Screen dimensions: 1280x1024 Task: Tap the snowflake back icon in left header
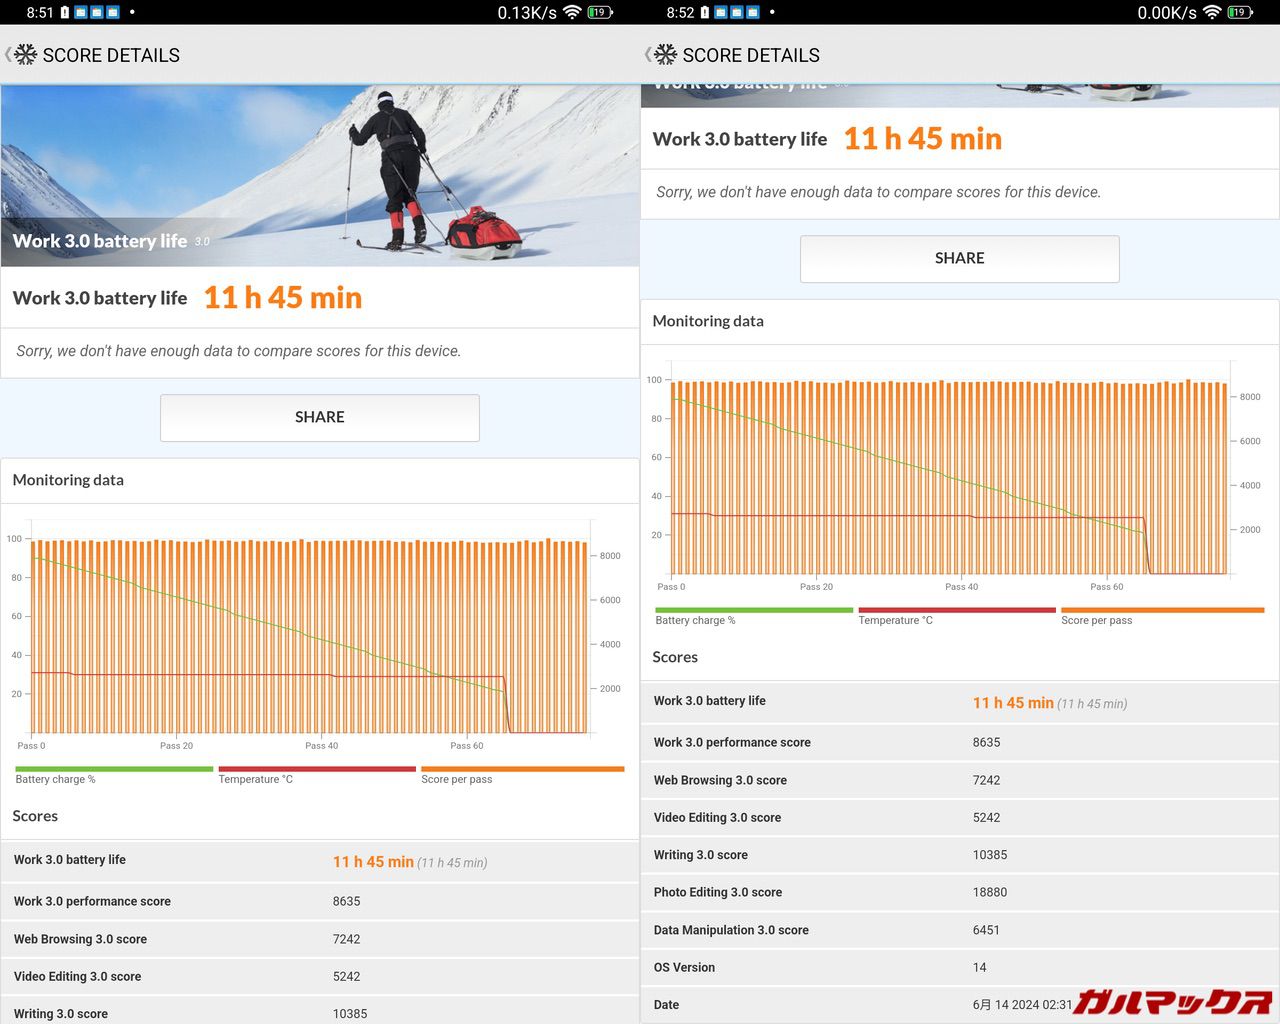[x=24, y=55]
